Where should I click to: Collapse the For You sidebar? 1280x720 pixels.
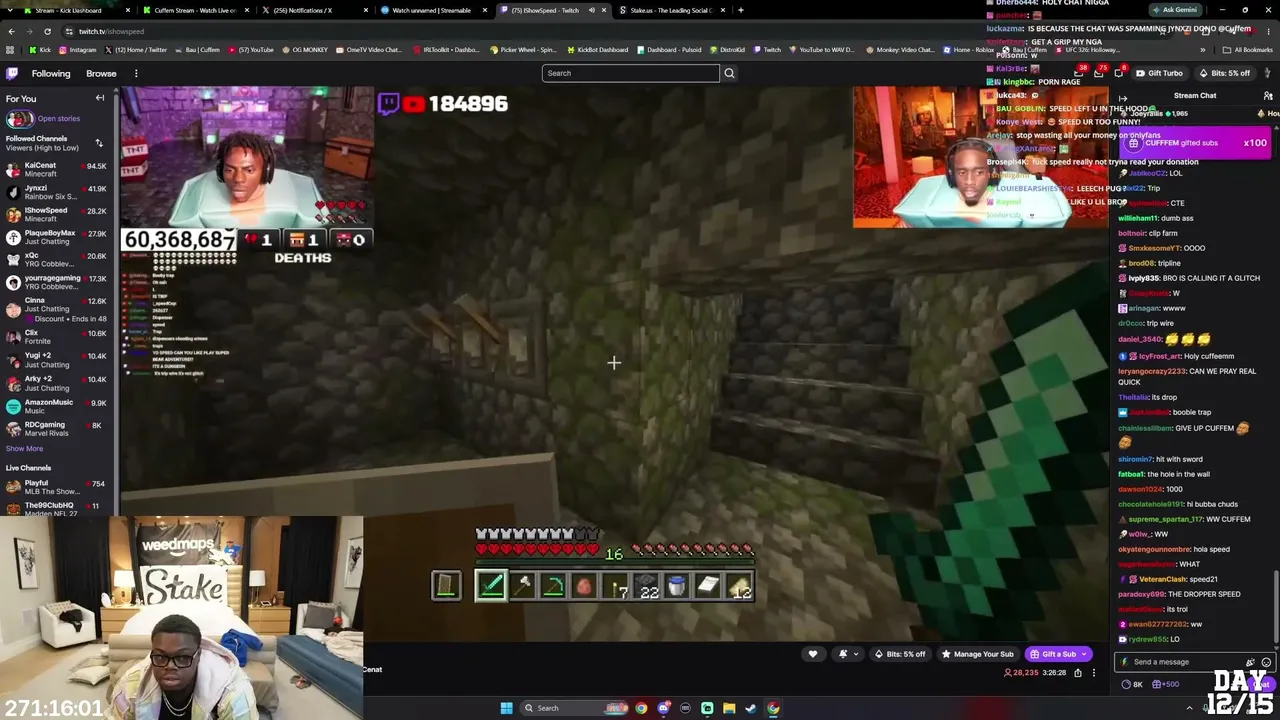pyautogui.click(x=100, y=98)
